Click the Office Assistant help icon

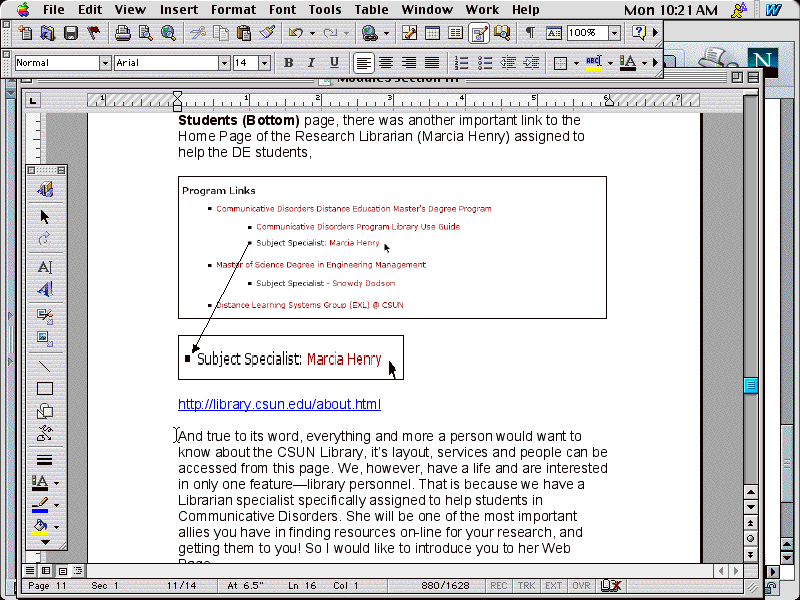[x=639, y=33]
